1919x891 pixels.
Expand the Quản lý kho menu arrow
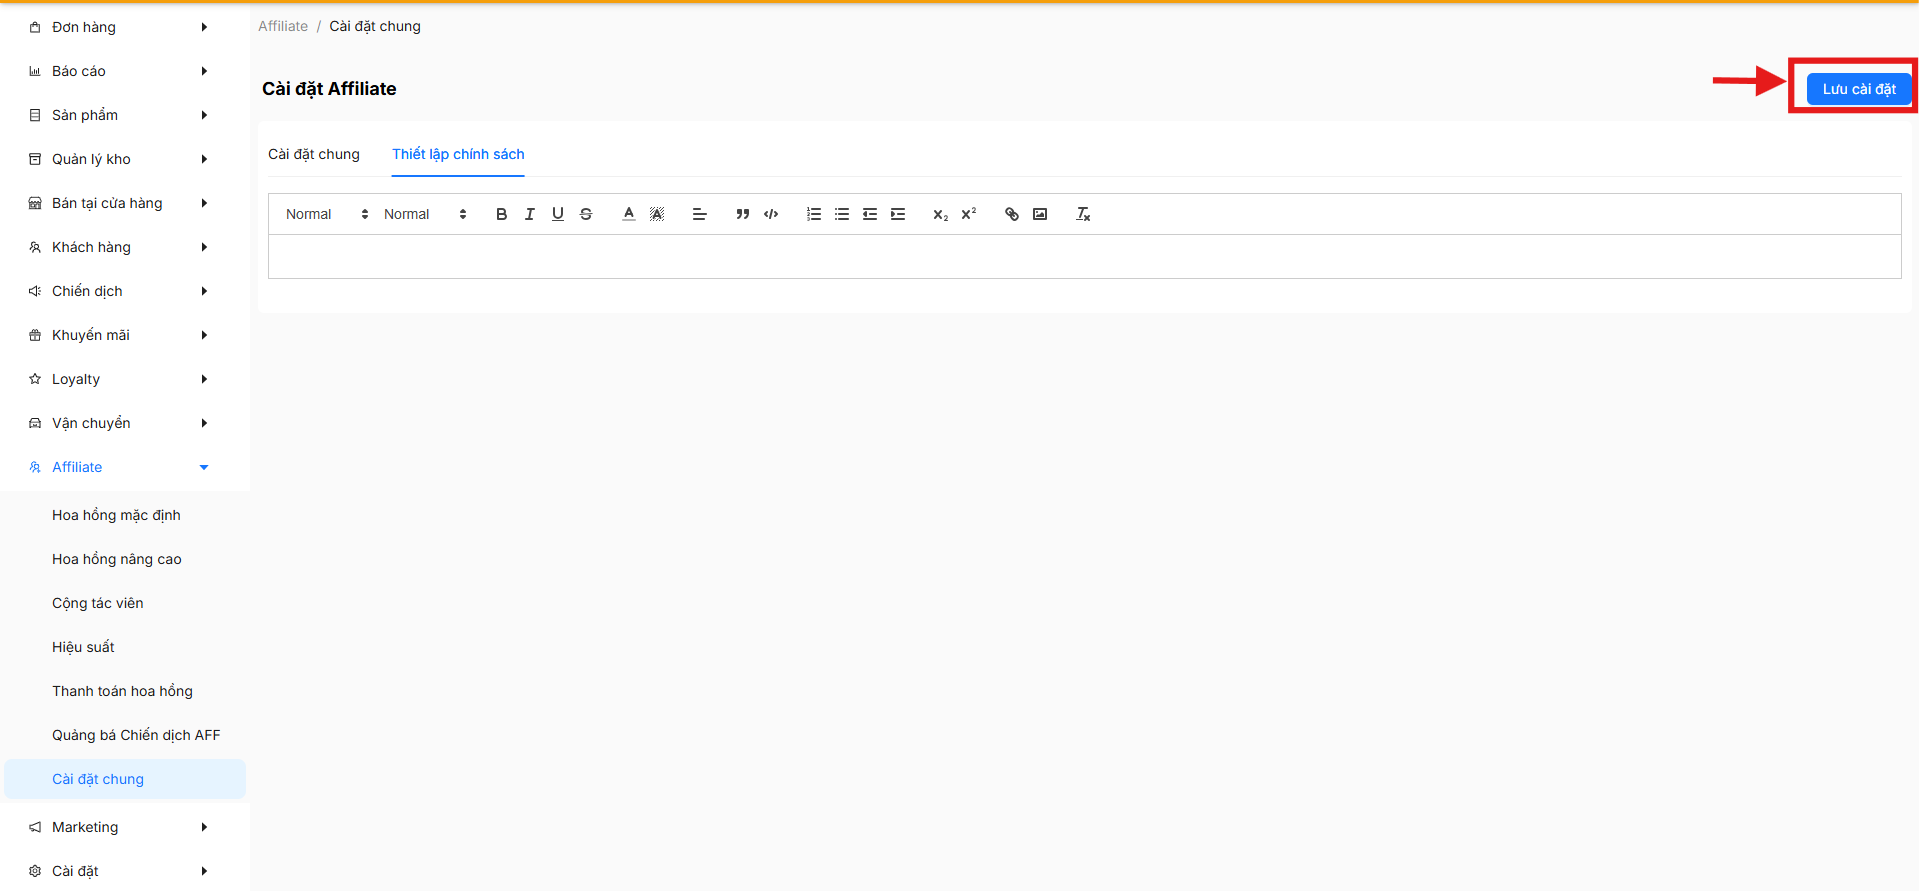204,159
